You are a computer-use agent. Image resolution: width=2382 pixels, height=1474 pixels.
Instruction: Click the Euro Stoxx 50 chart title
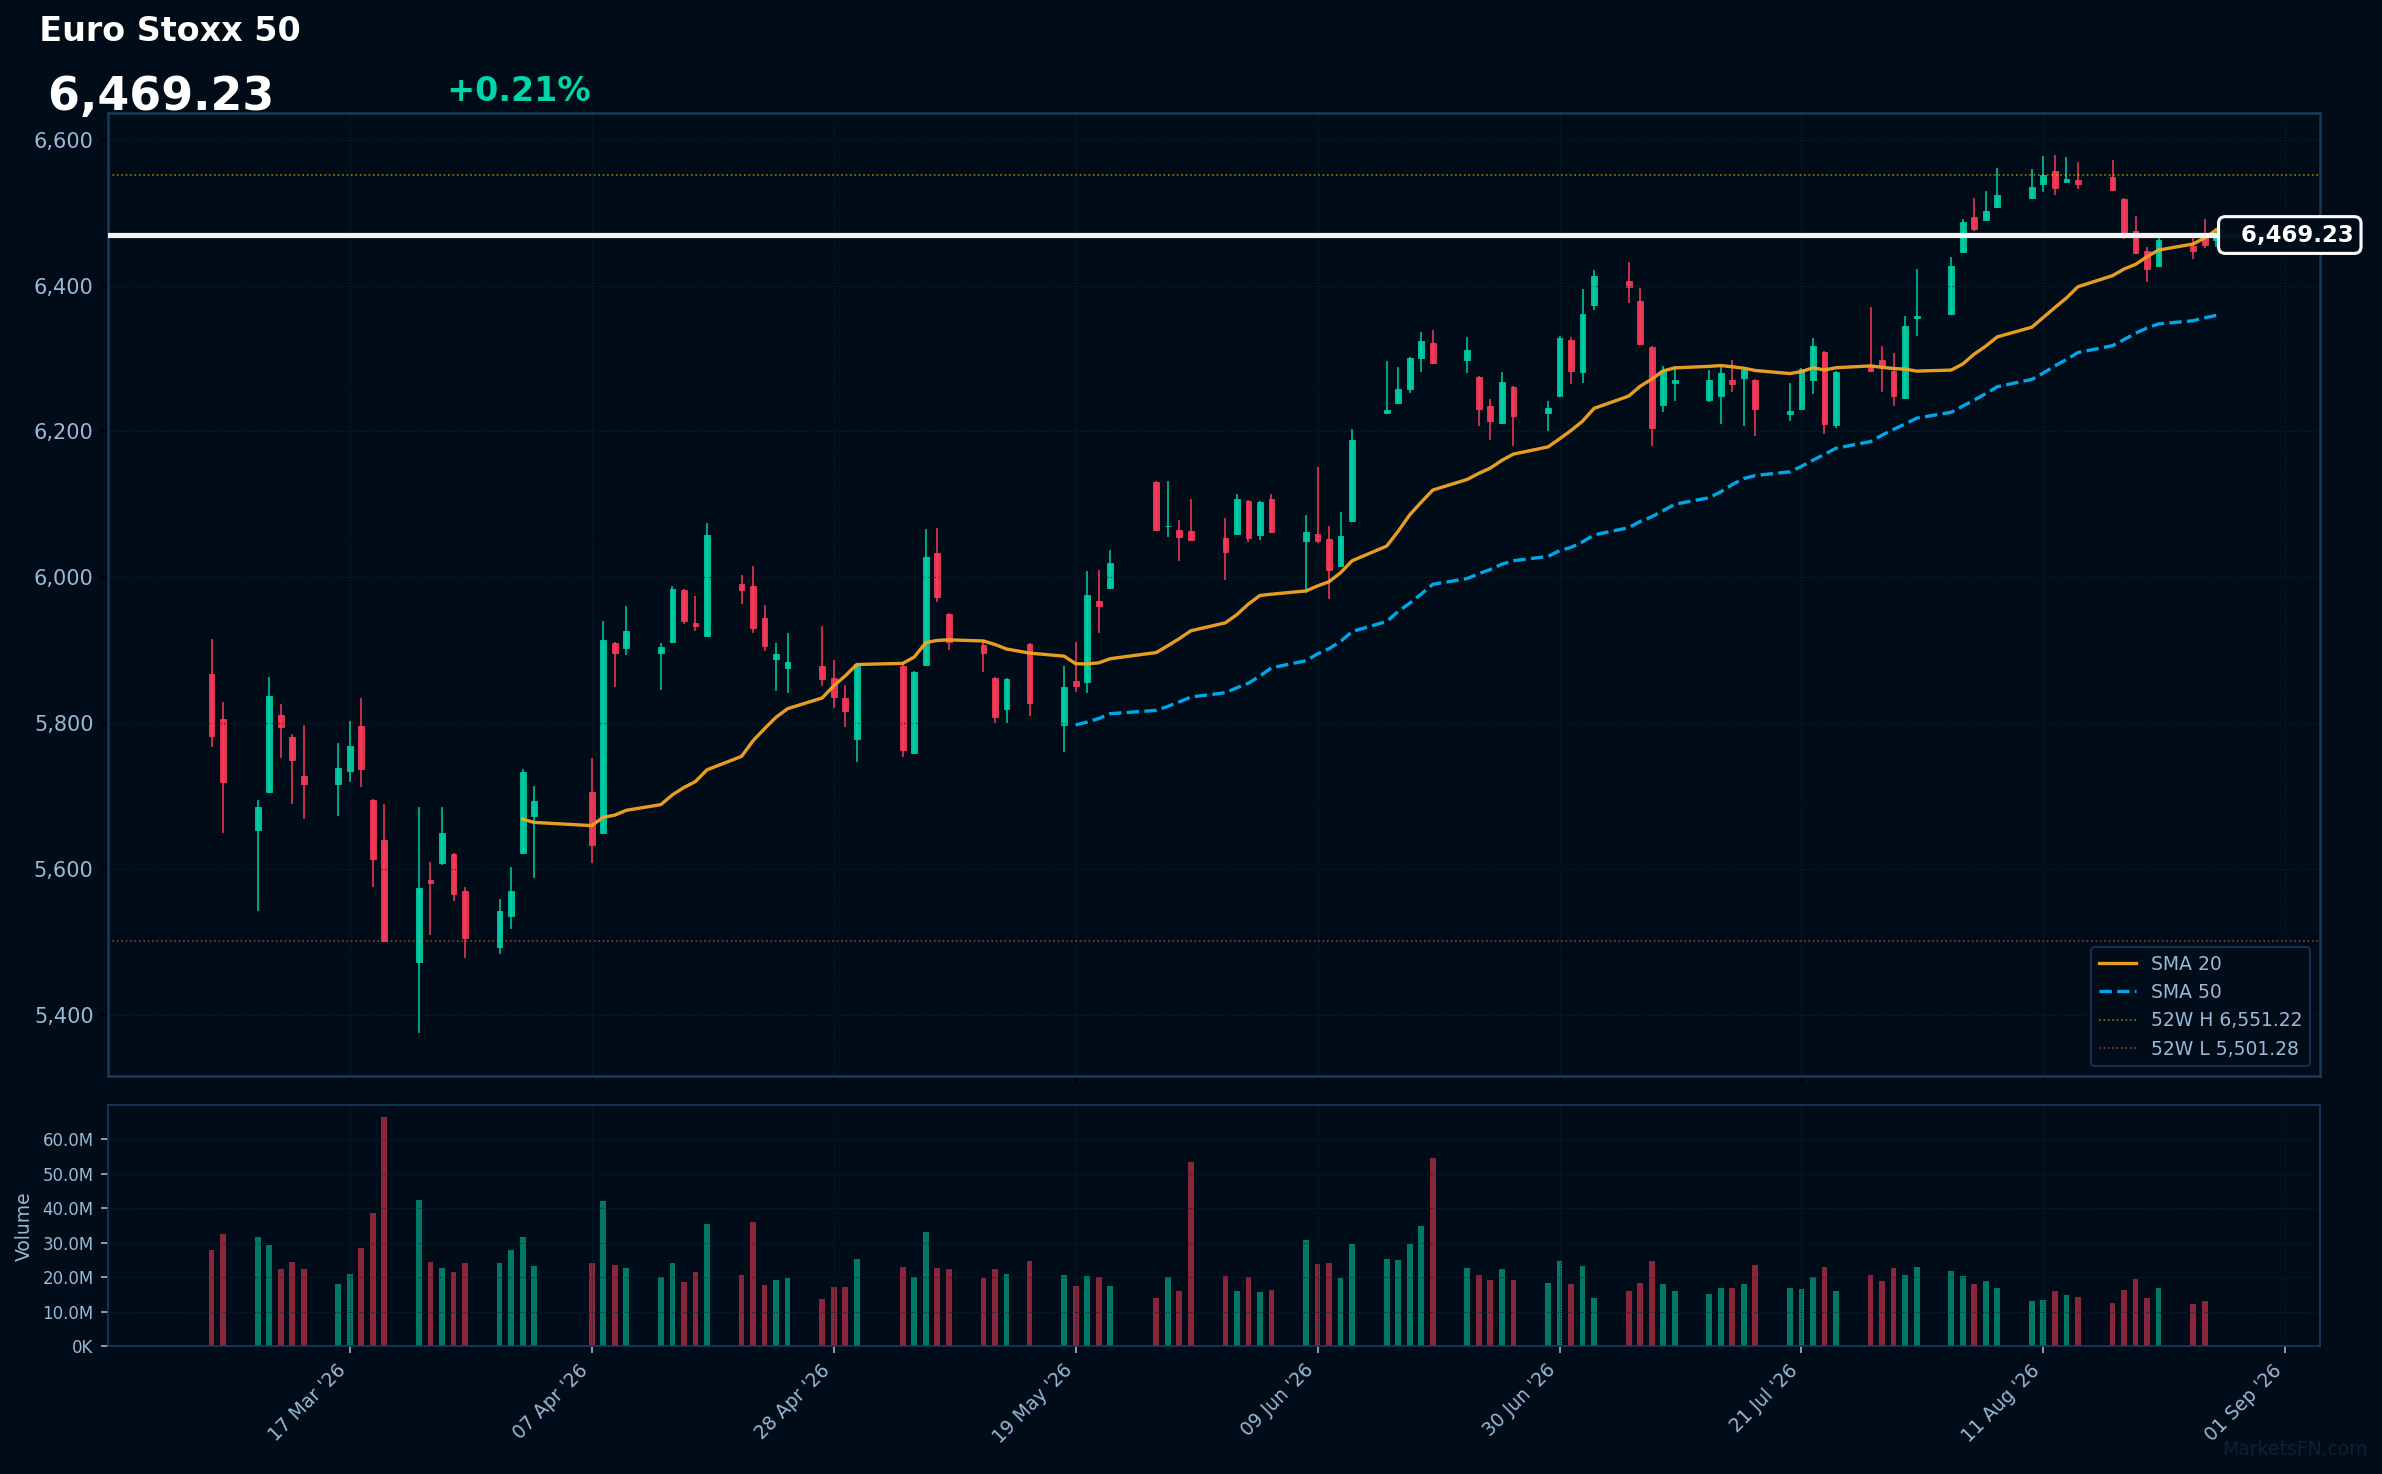coord(170,30)
